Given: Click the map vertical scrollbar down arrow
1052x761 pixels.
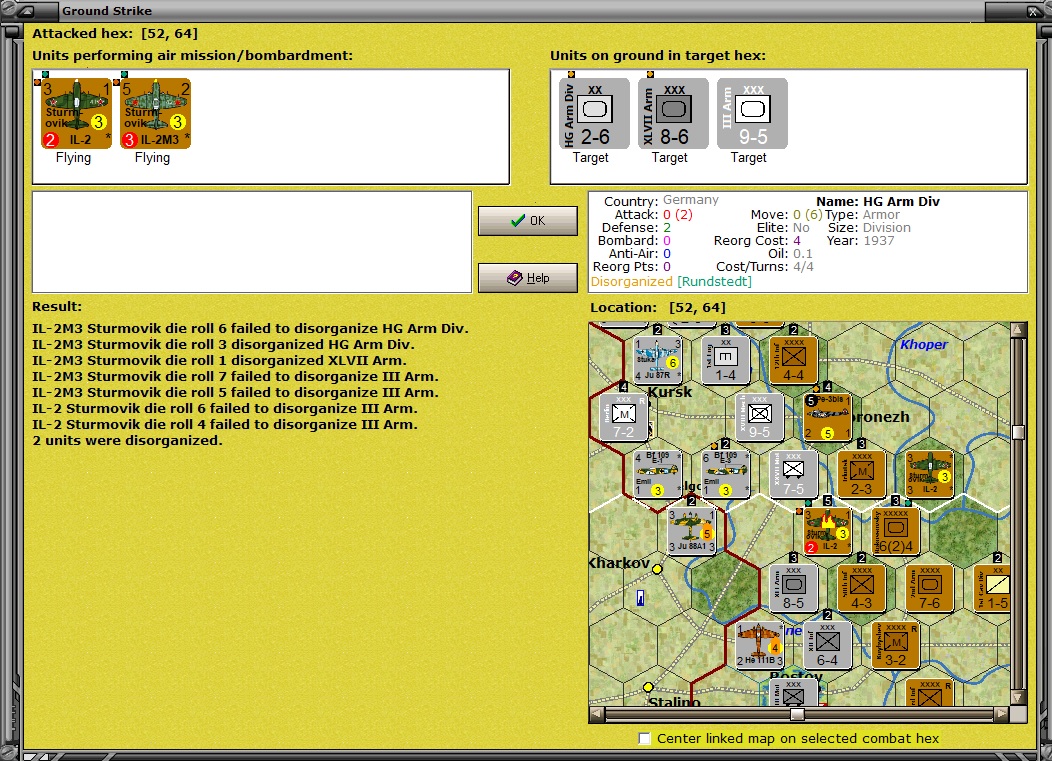Looking at the screenshot, I should click(1018, 698).
